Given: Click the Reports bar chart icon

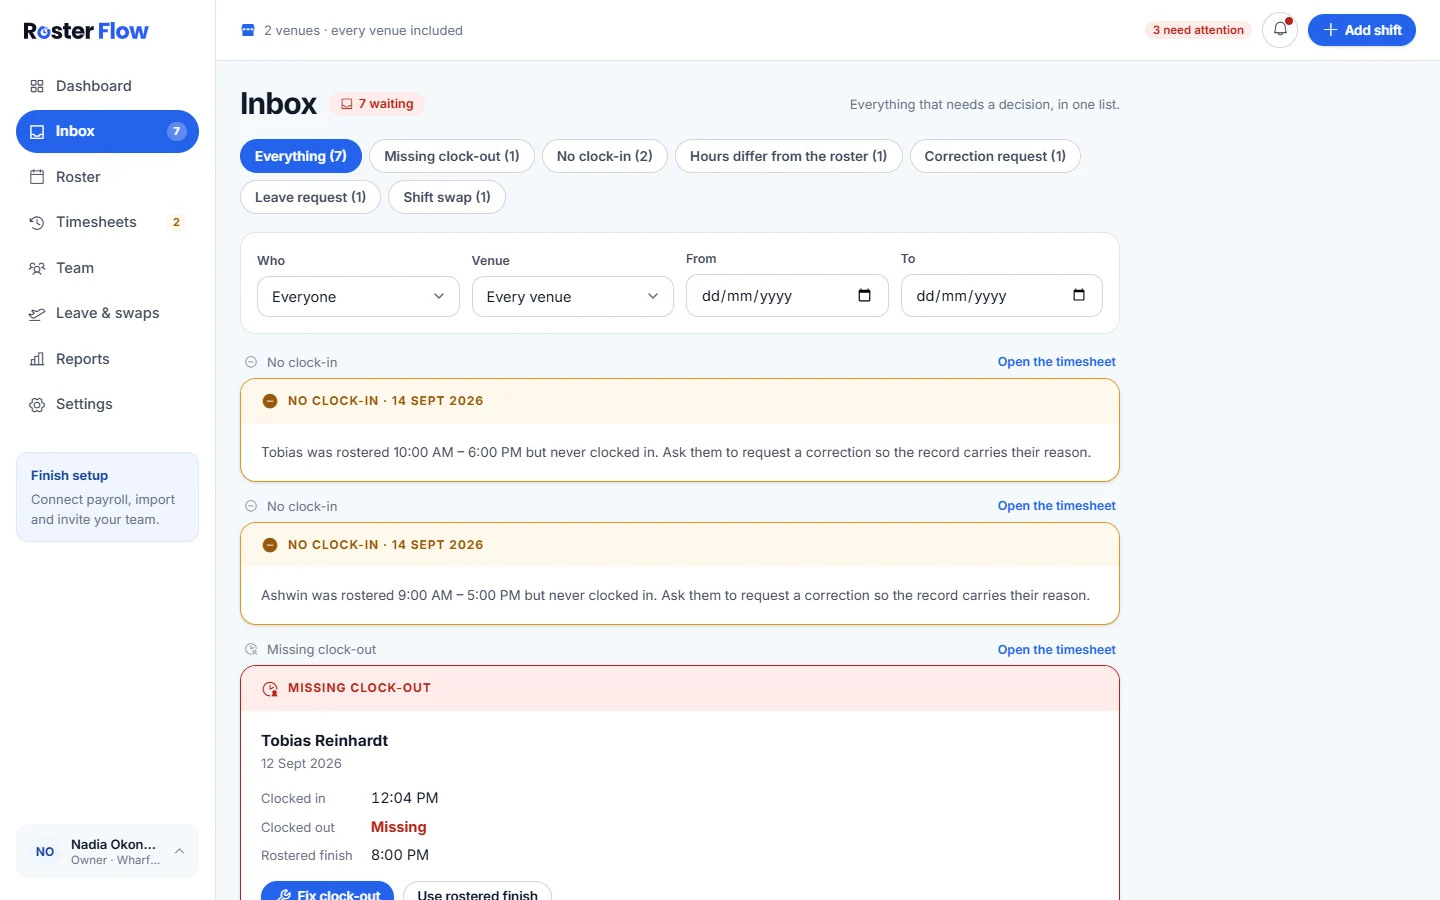Looking at the screenshot, I should pyautogui.click(x=37, y=359).
